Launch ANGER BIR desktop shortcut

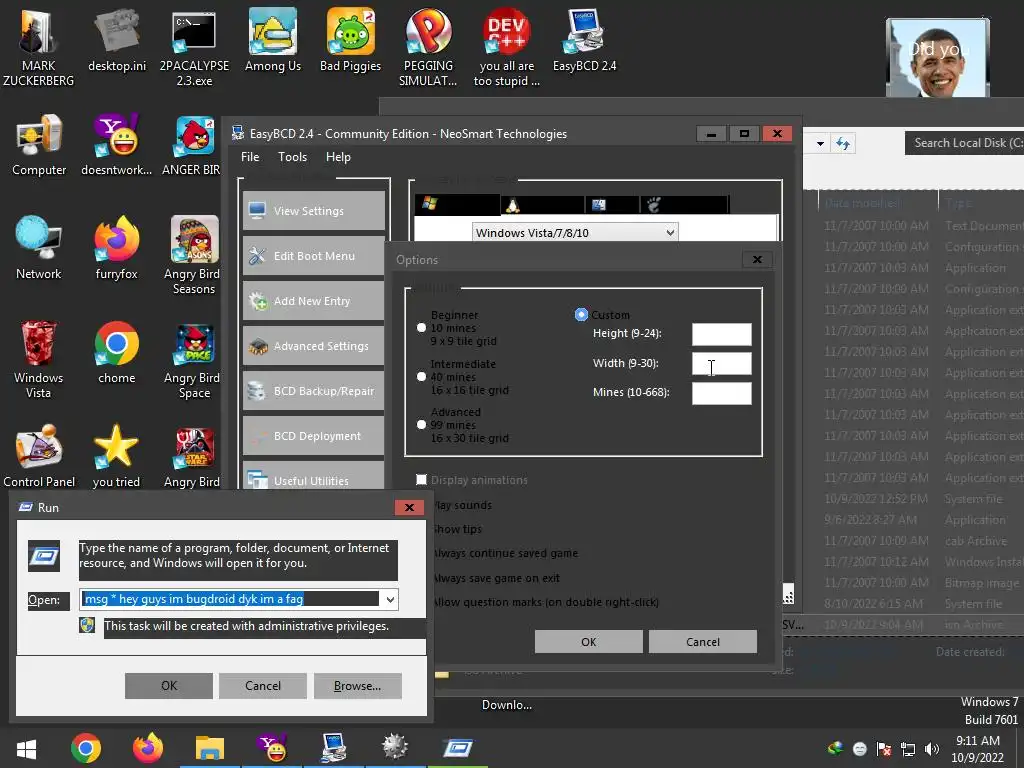click(191, 145)
